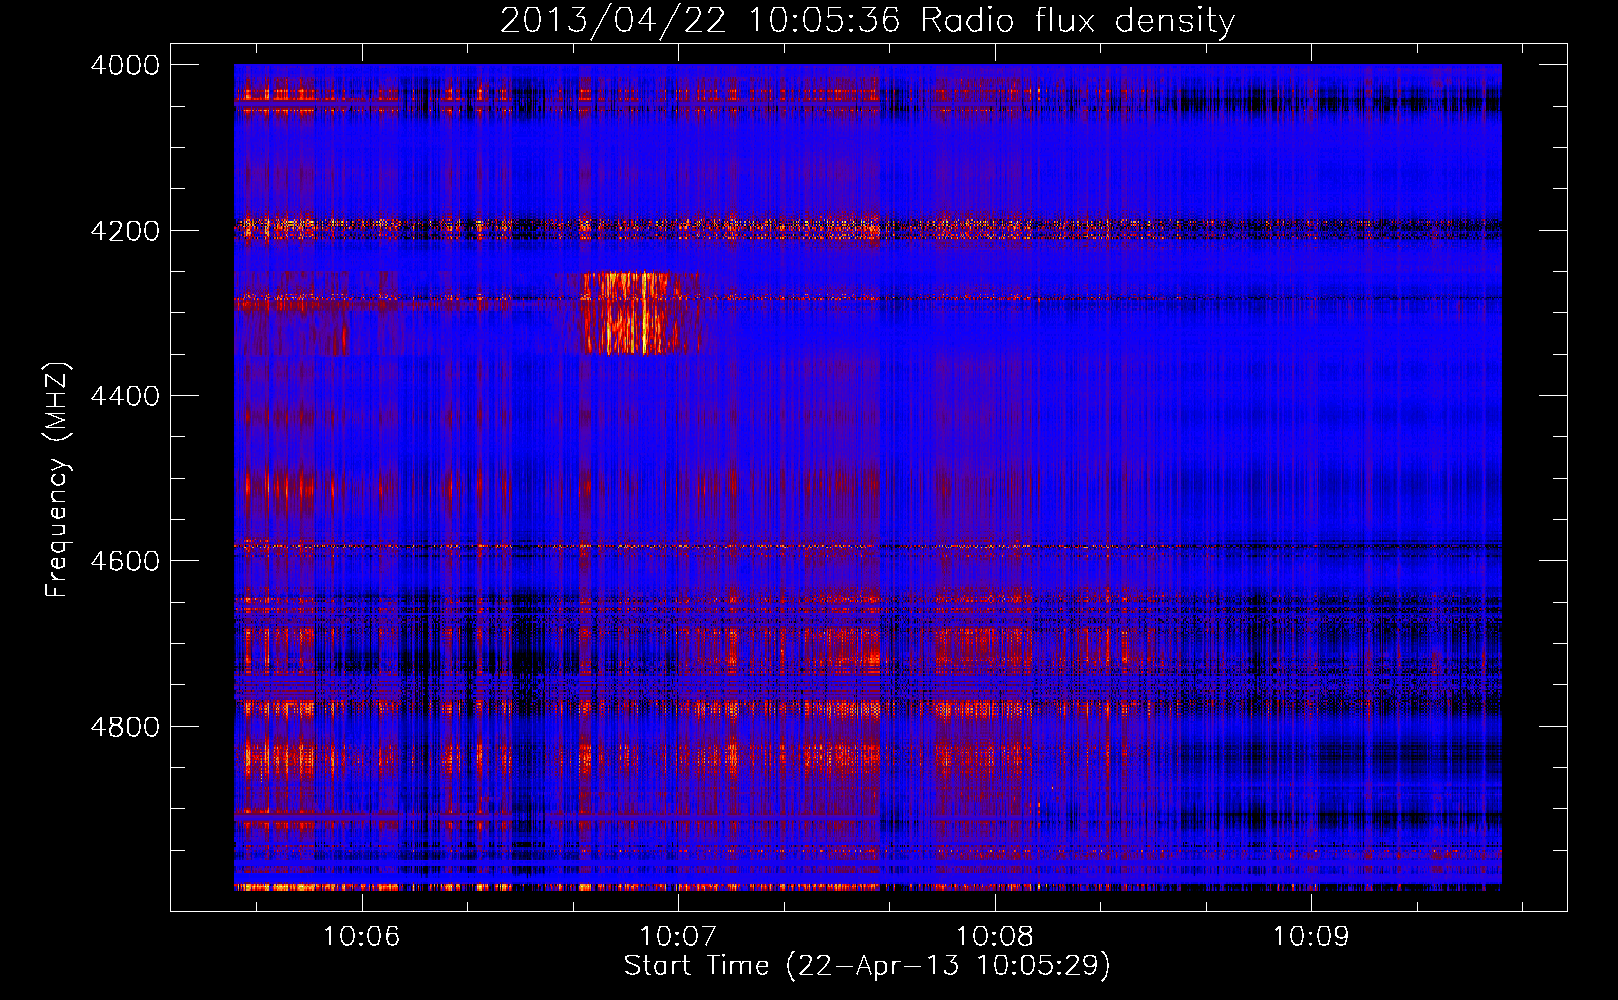Click the y-axis label "Frequency (MHZ)"
1618x1000 pixels.
point(56,481)
